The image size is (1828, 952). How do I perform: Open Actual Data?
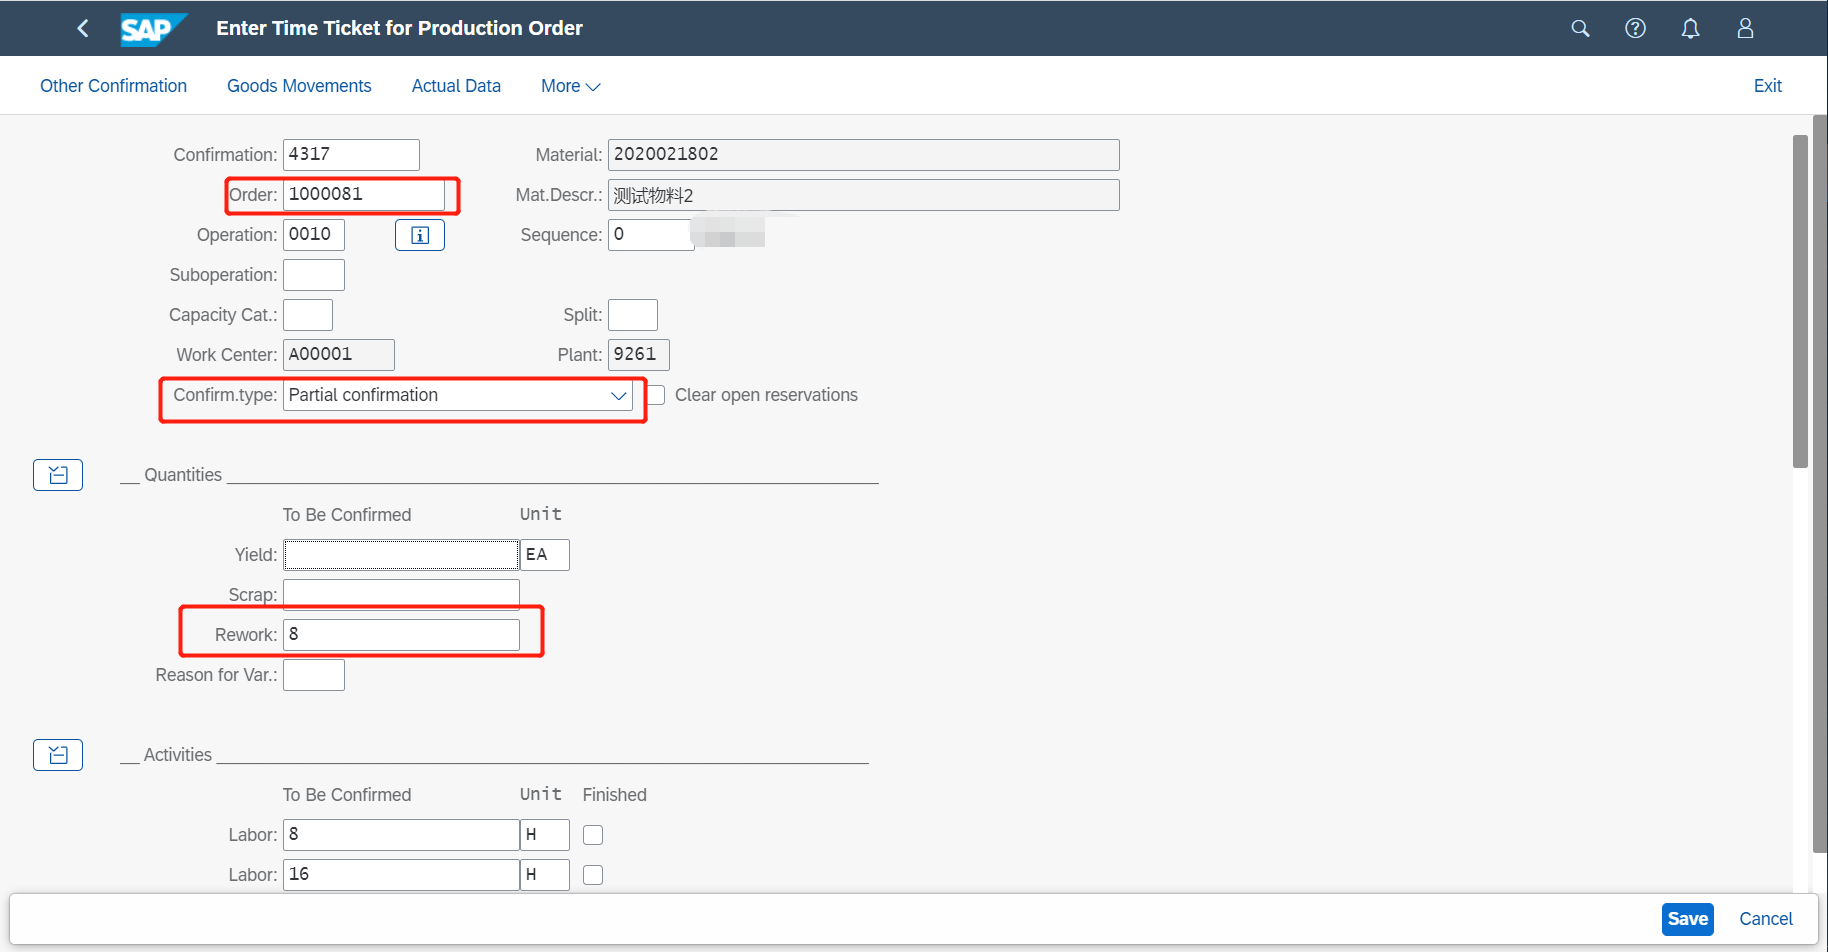pos(456,85)
